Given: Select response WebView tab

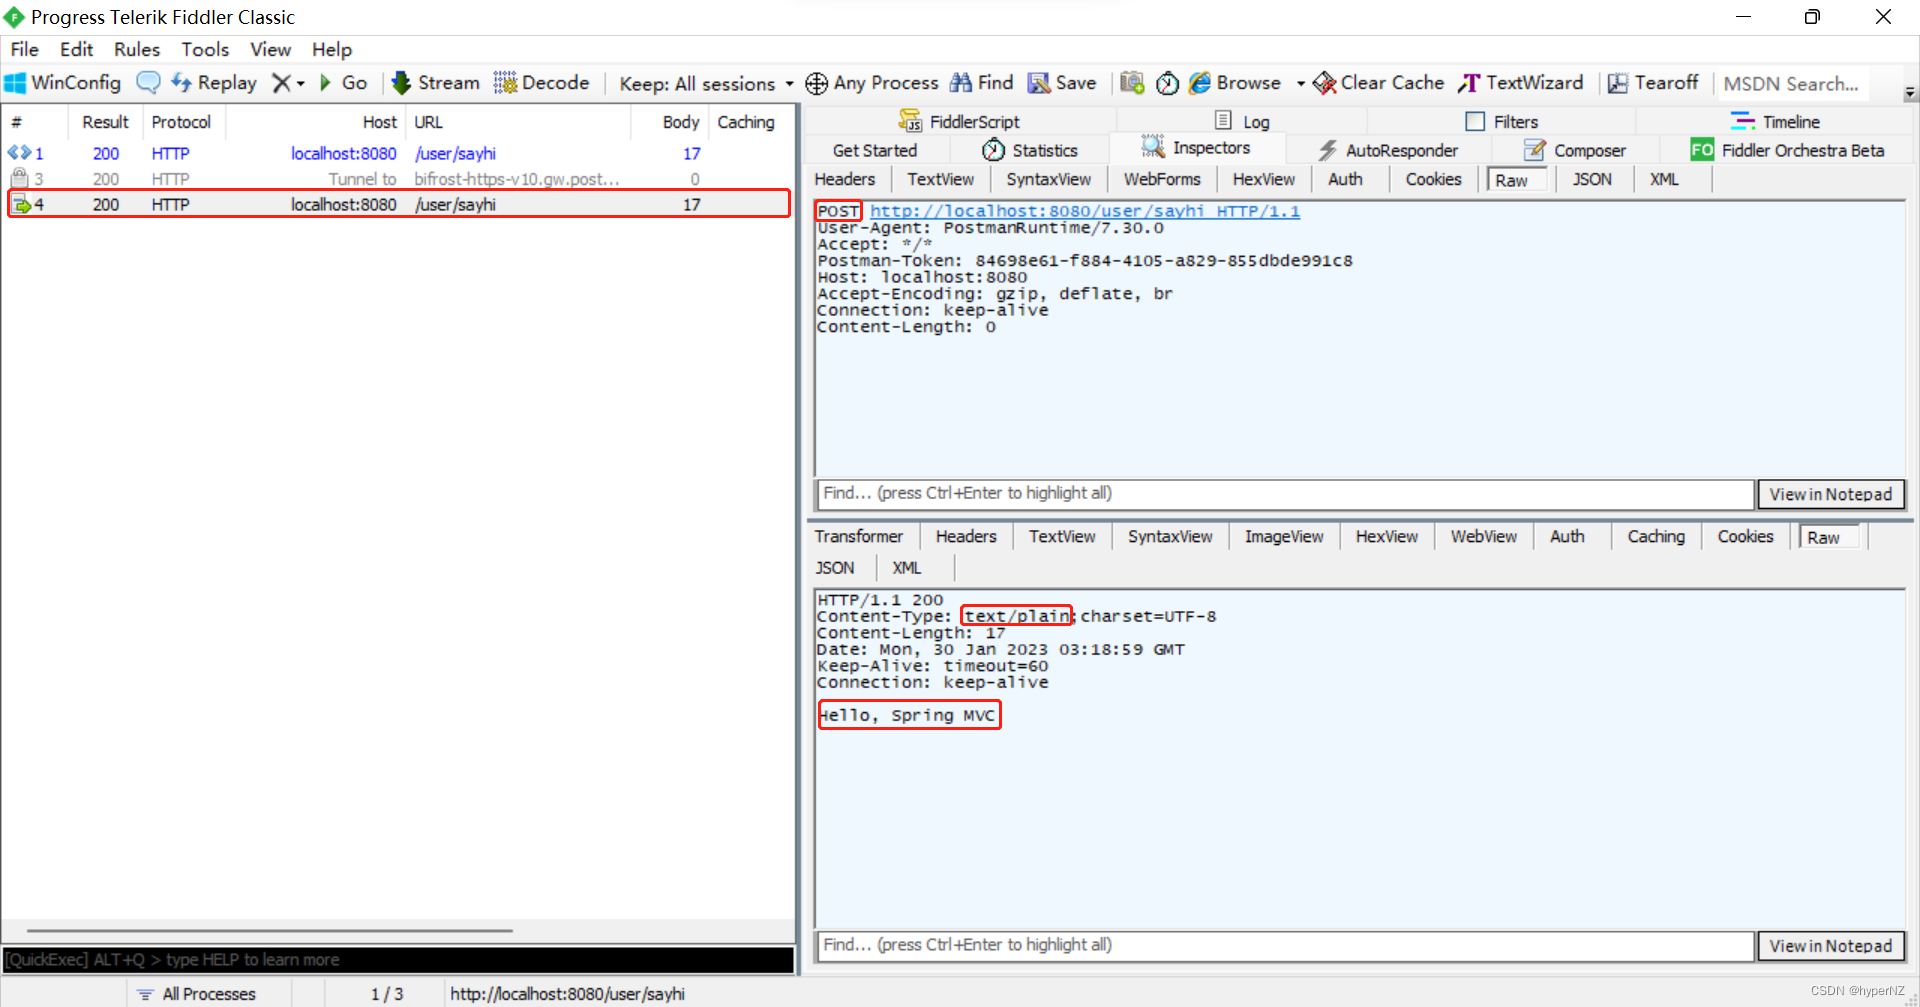Looking at the screenshot, I should pos(1484,536).
